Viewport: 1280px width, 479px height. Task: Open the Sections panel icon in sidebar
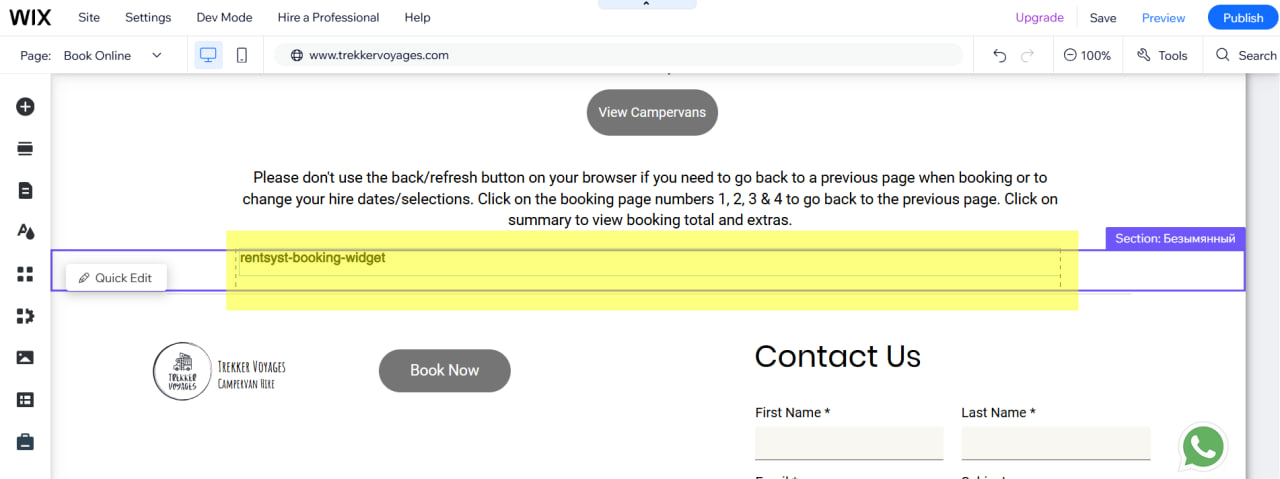click(25, 149)
